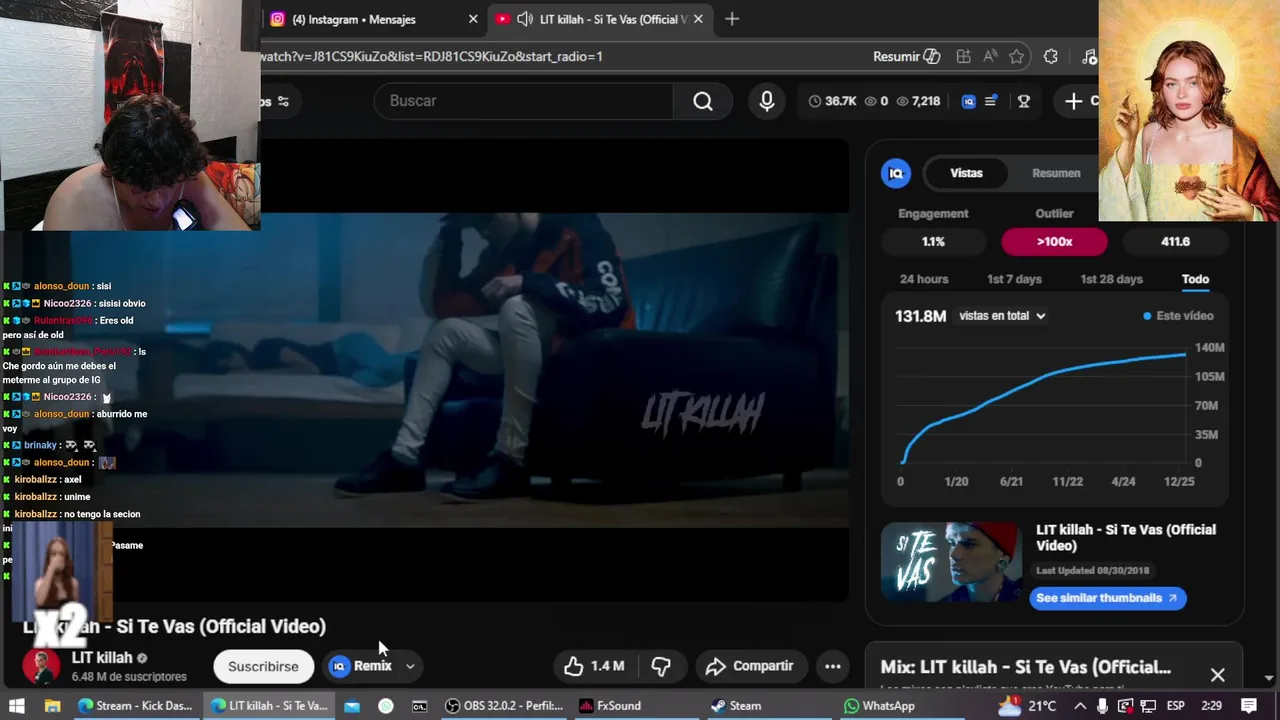Image resolution: width=1280 pixels, height=720 pixels.
Task: Add page to favorites star icon
Action: coord(1017,56)
